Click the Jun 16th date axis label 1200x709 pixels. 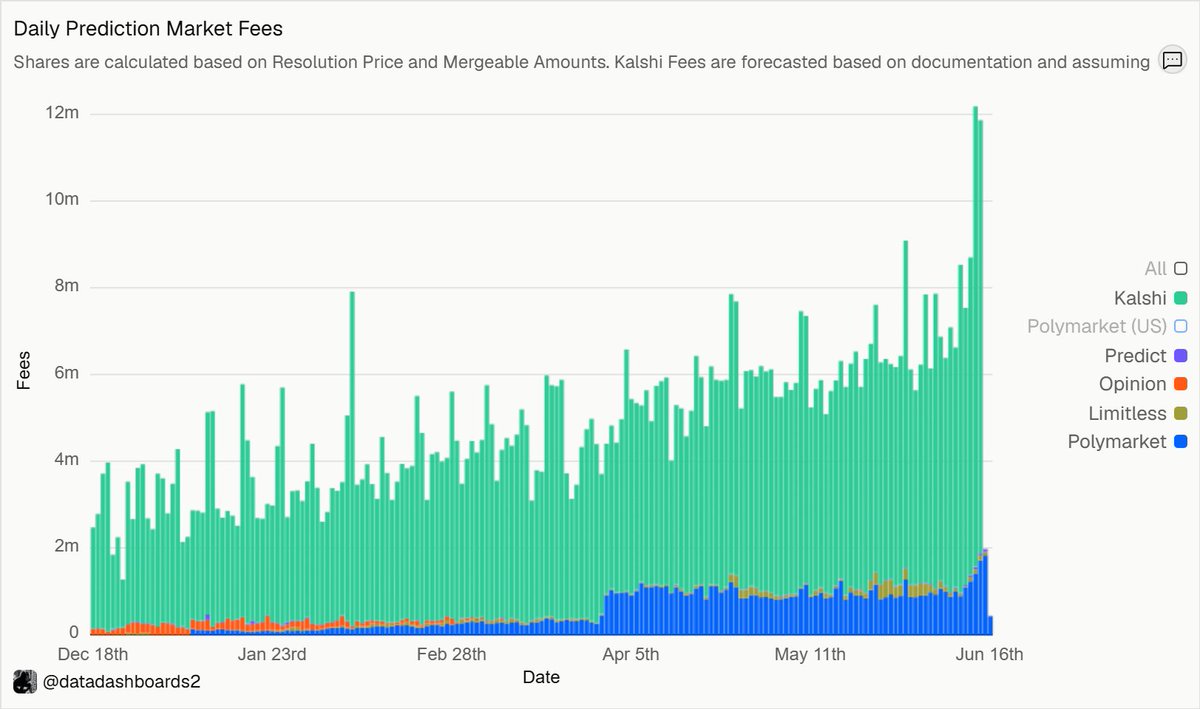989,655
